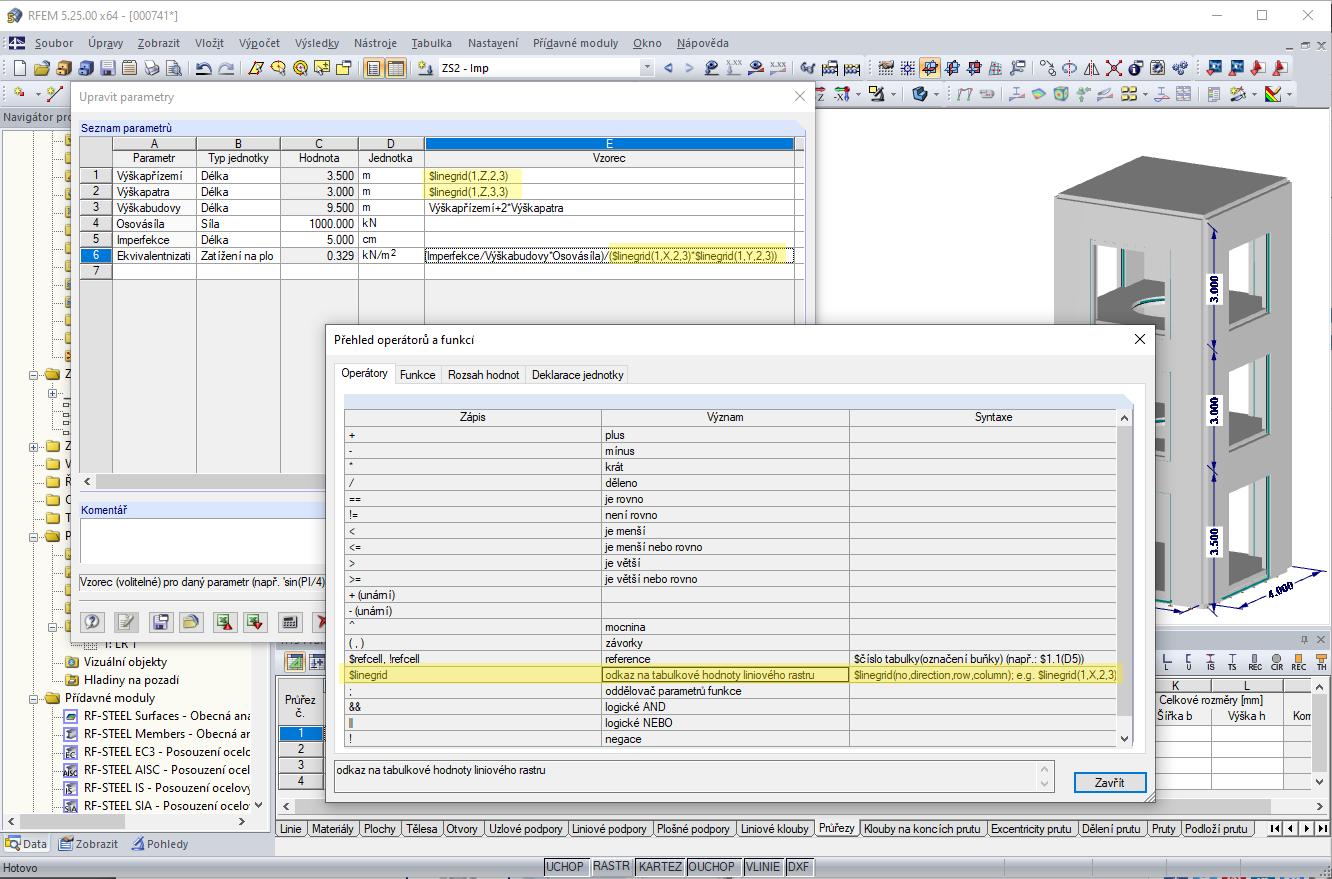The width and height of the screenshot is (1332, 879).
Task: Click the open folder icon in Upravit parametry
Action: pos(191,621)
